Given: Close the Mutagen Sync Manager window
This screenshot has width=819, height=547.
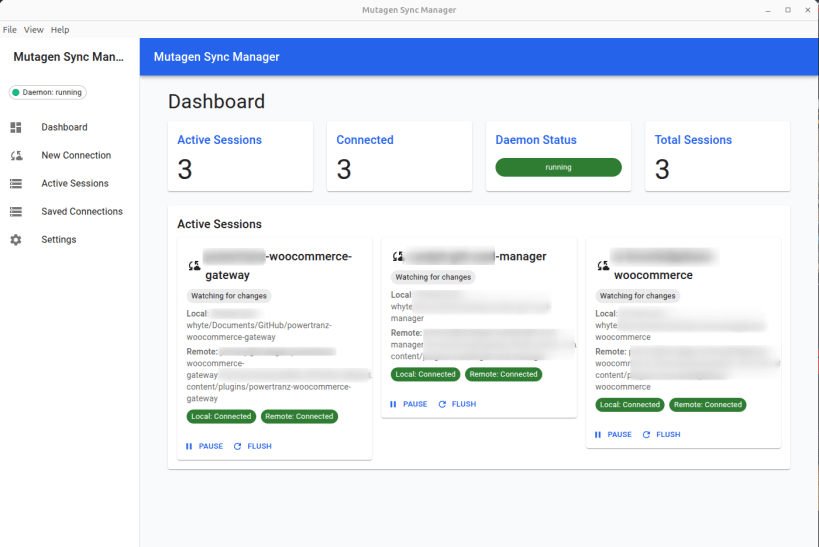Looking at the screenshot, I should click(808, 10).
